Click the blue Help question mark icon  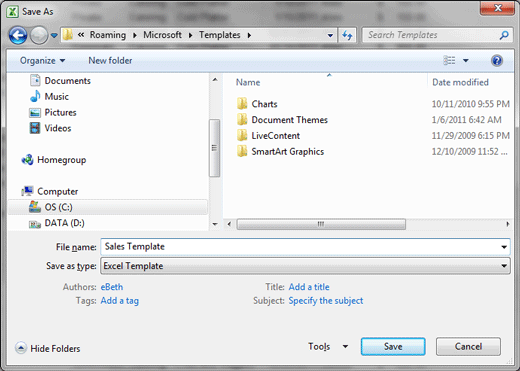(497, 61)
